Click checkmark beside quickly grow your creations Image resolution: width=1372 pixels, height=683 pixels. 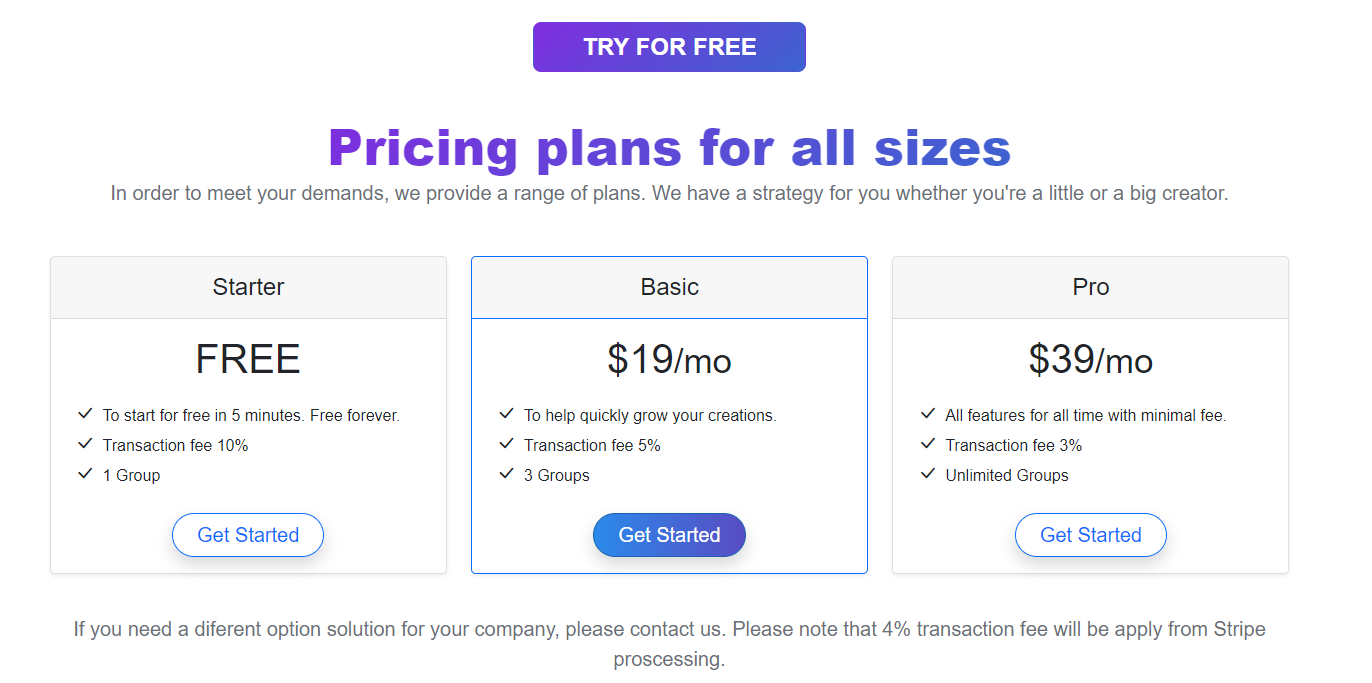coord(506,414)
